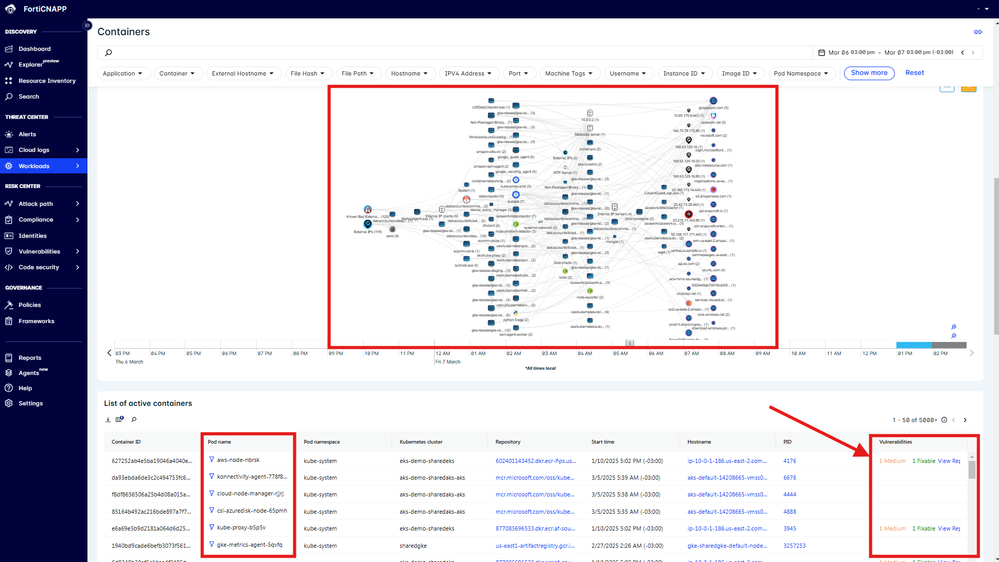This screenshot has width=999, height=562.
Task: Reset all filters link
Action: coord(914,73)
